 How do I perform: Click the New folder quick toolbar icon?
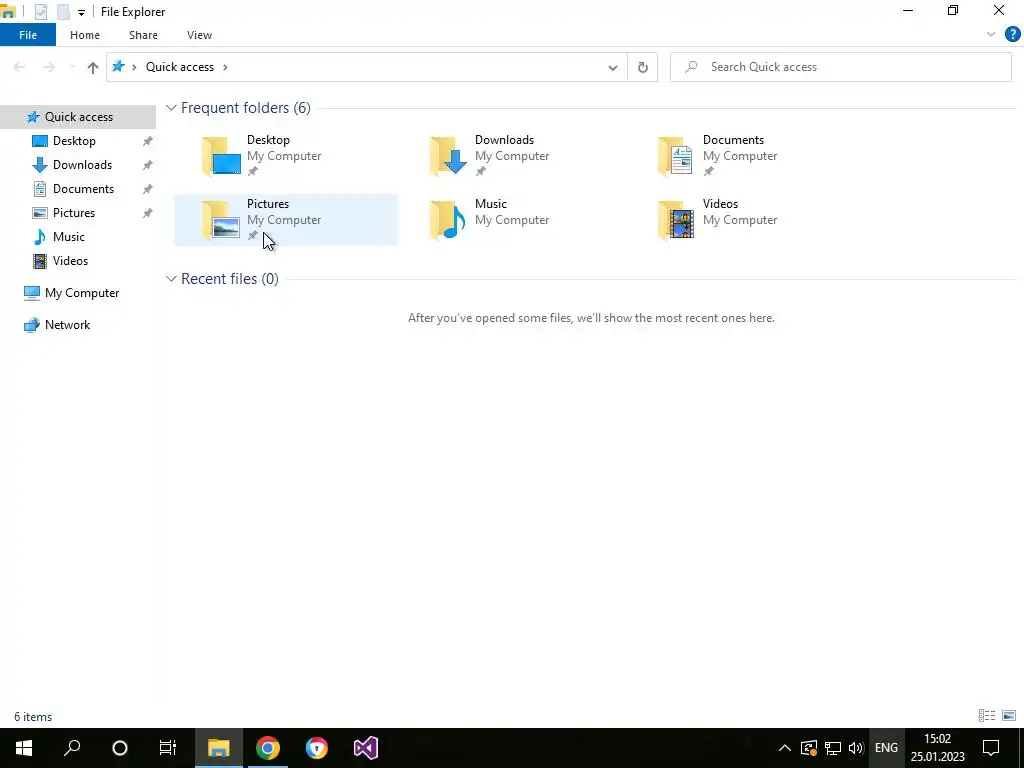point(63,12)
